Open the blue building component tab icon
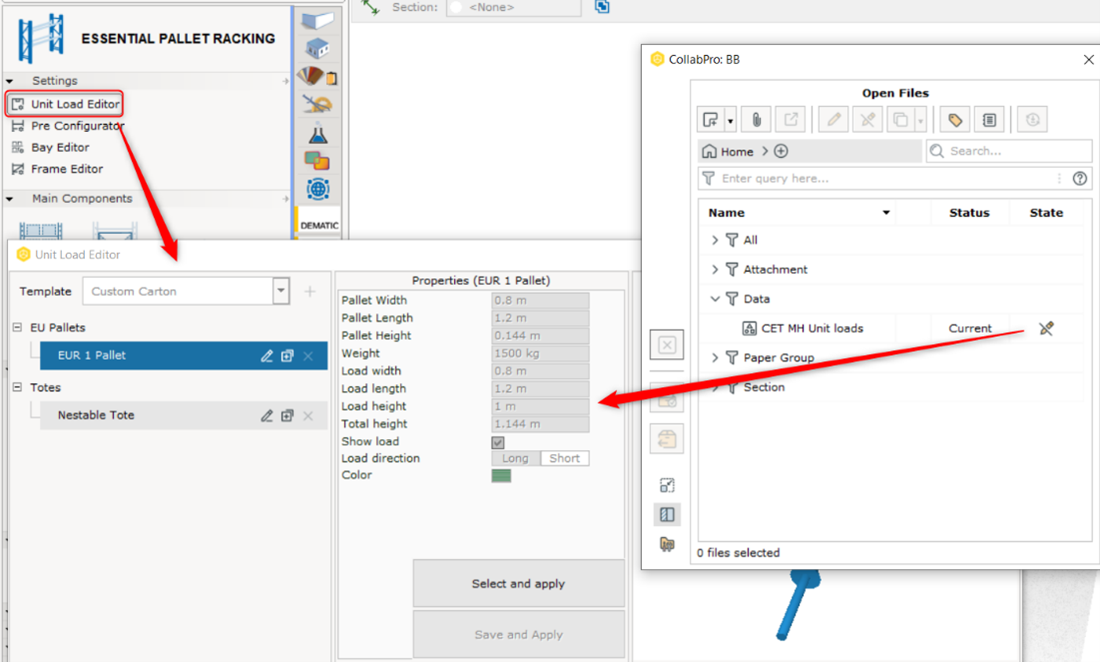 click(x=317, y=48)
